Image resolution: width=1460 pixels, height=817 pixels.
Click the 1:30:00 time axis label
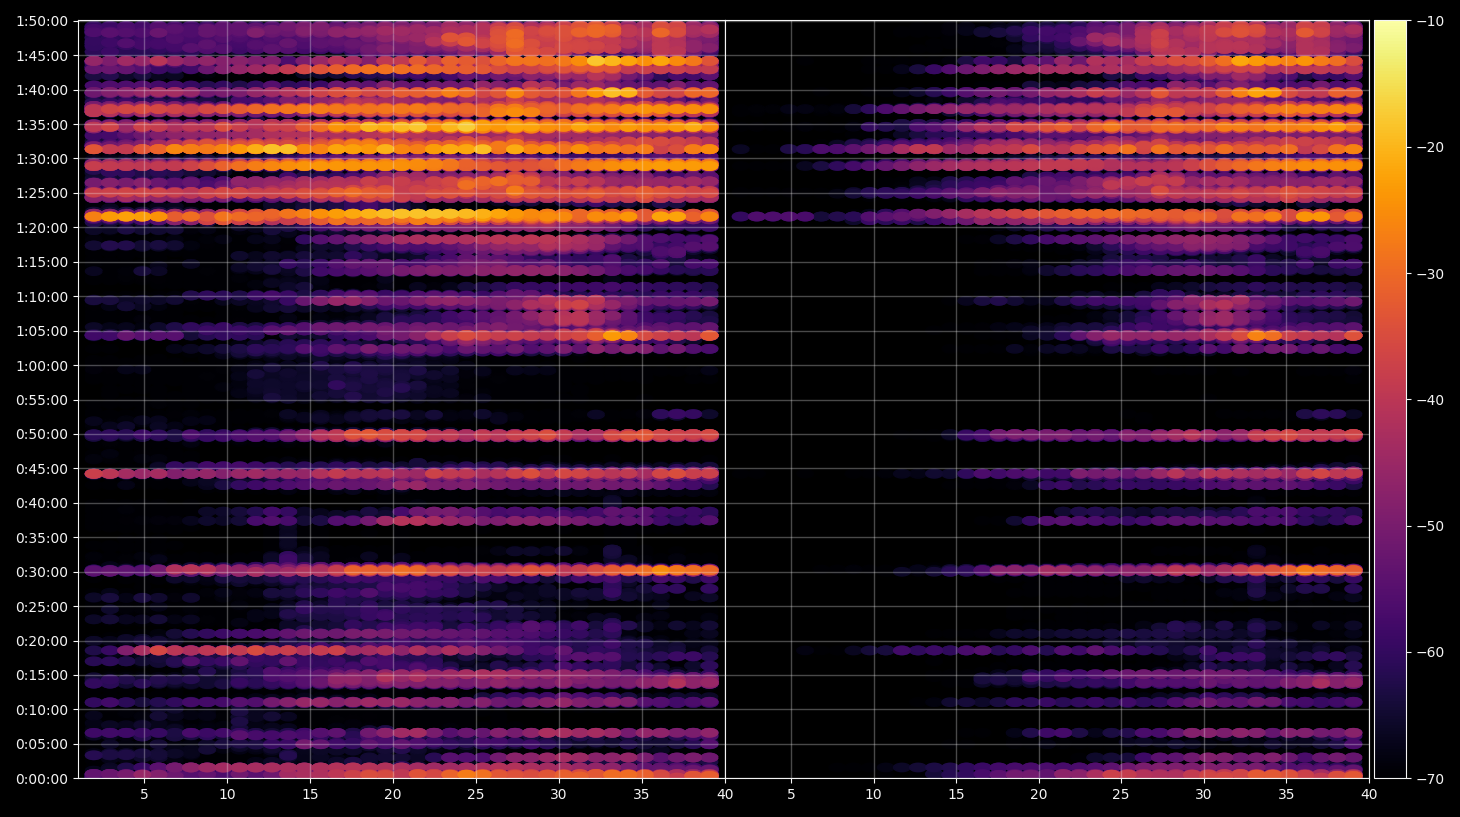(42, 159)
